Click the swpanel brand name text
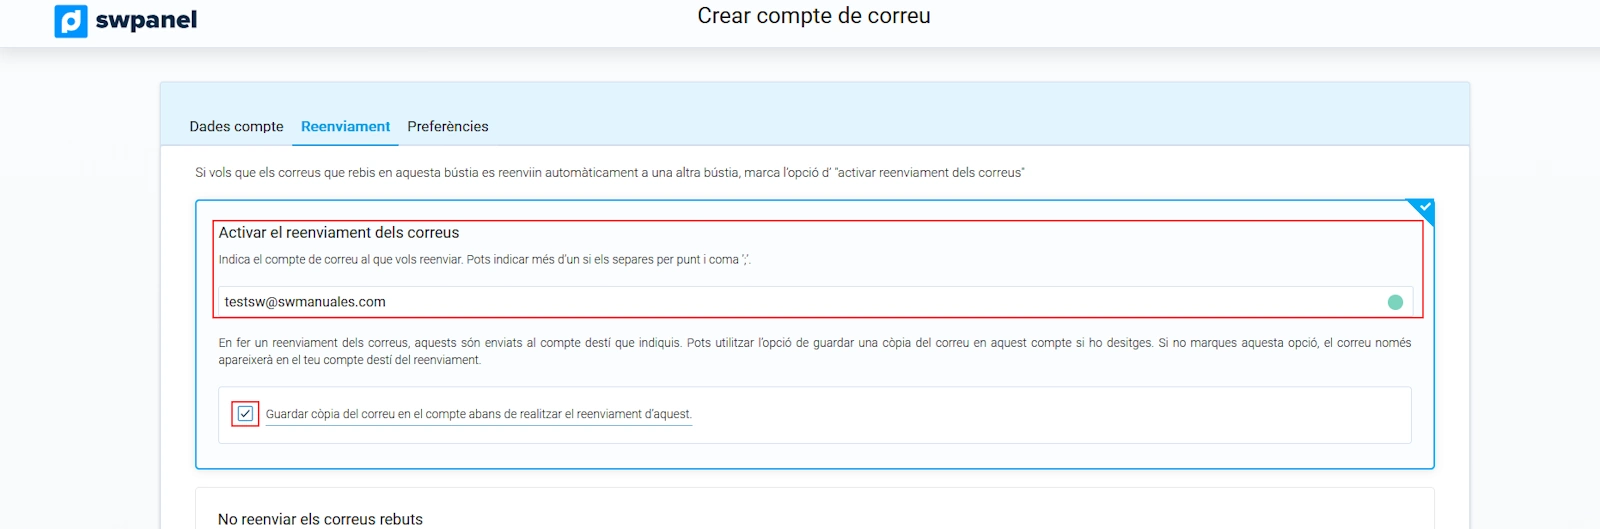This screenshot has width=1600, height=529. click(146, 20)
